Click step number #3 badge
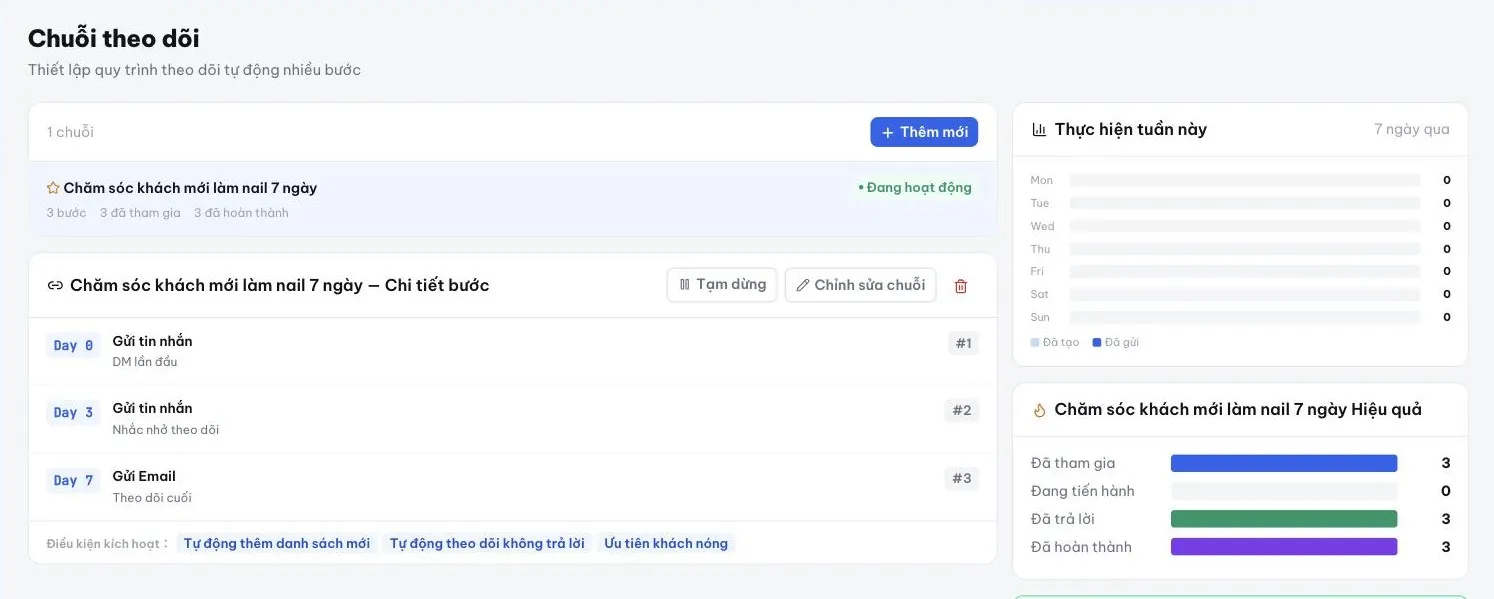 (x=962, y=479)
